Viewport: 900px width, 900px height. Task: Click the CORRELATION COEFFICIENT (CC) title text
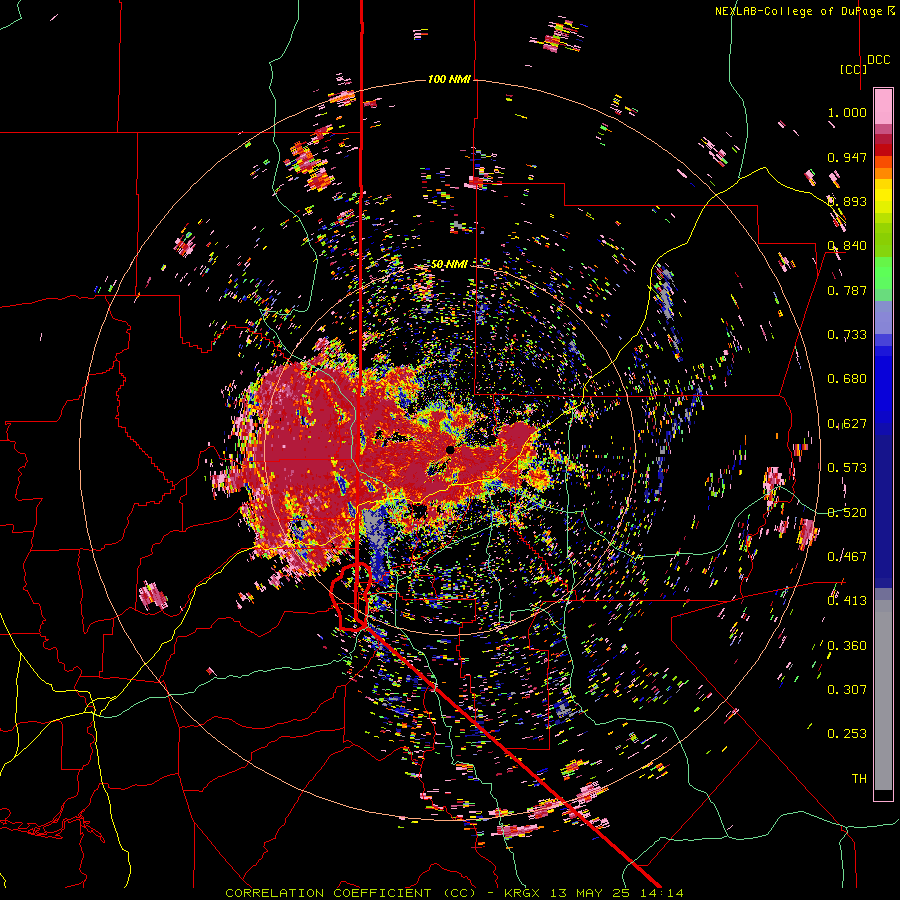[350, 893]
